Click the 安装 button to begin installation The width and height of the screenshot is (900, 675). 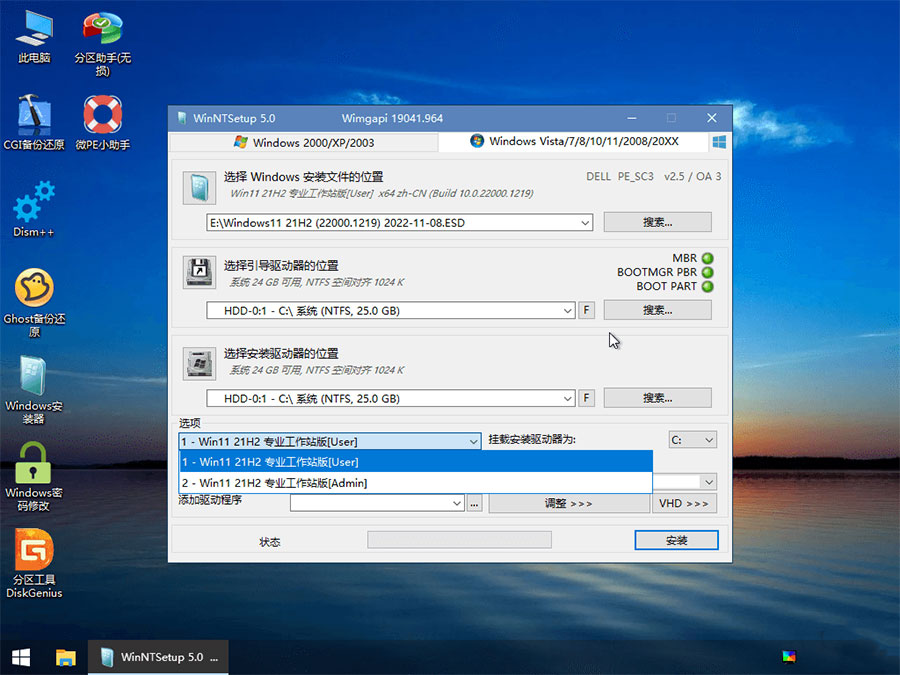point(676,539)
